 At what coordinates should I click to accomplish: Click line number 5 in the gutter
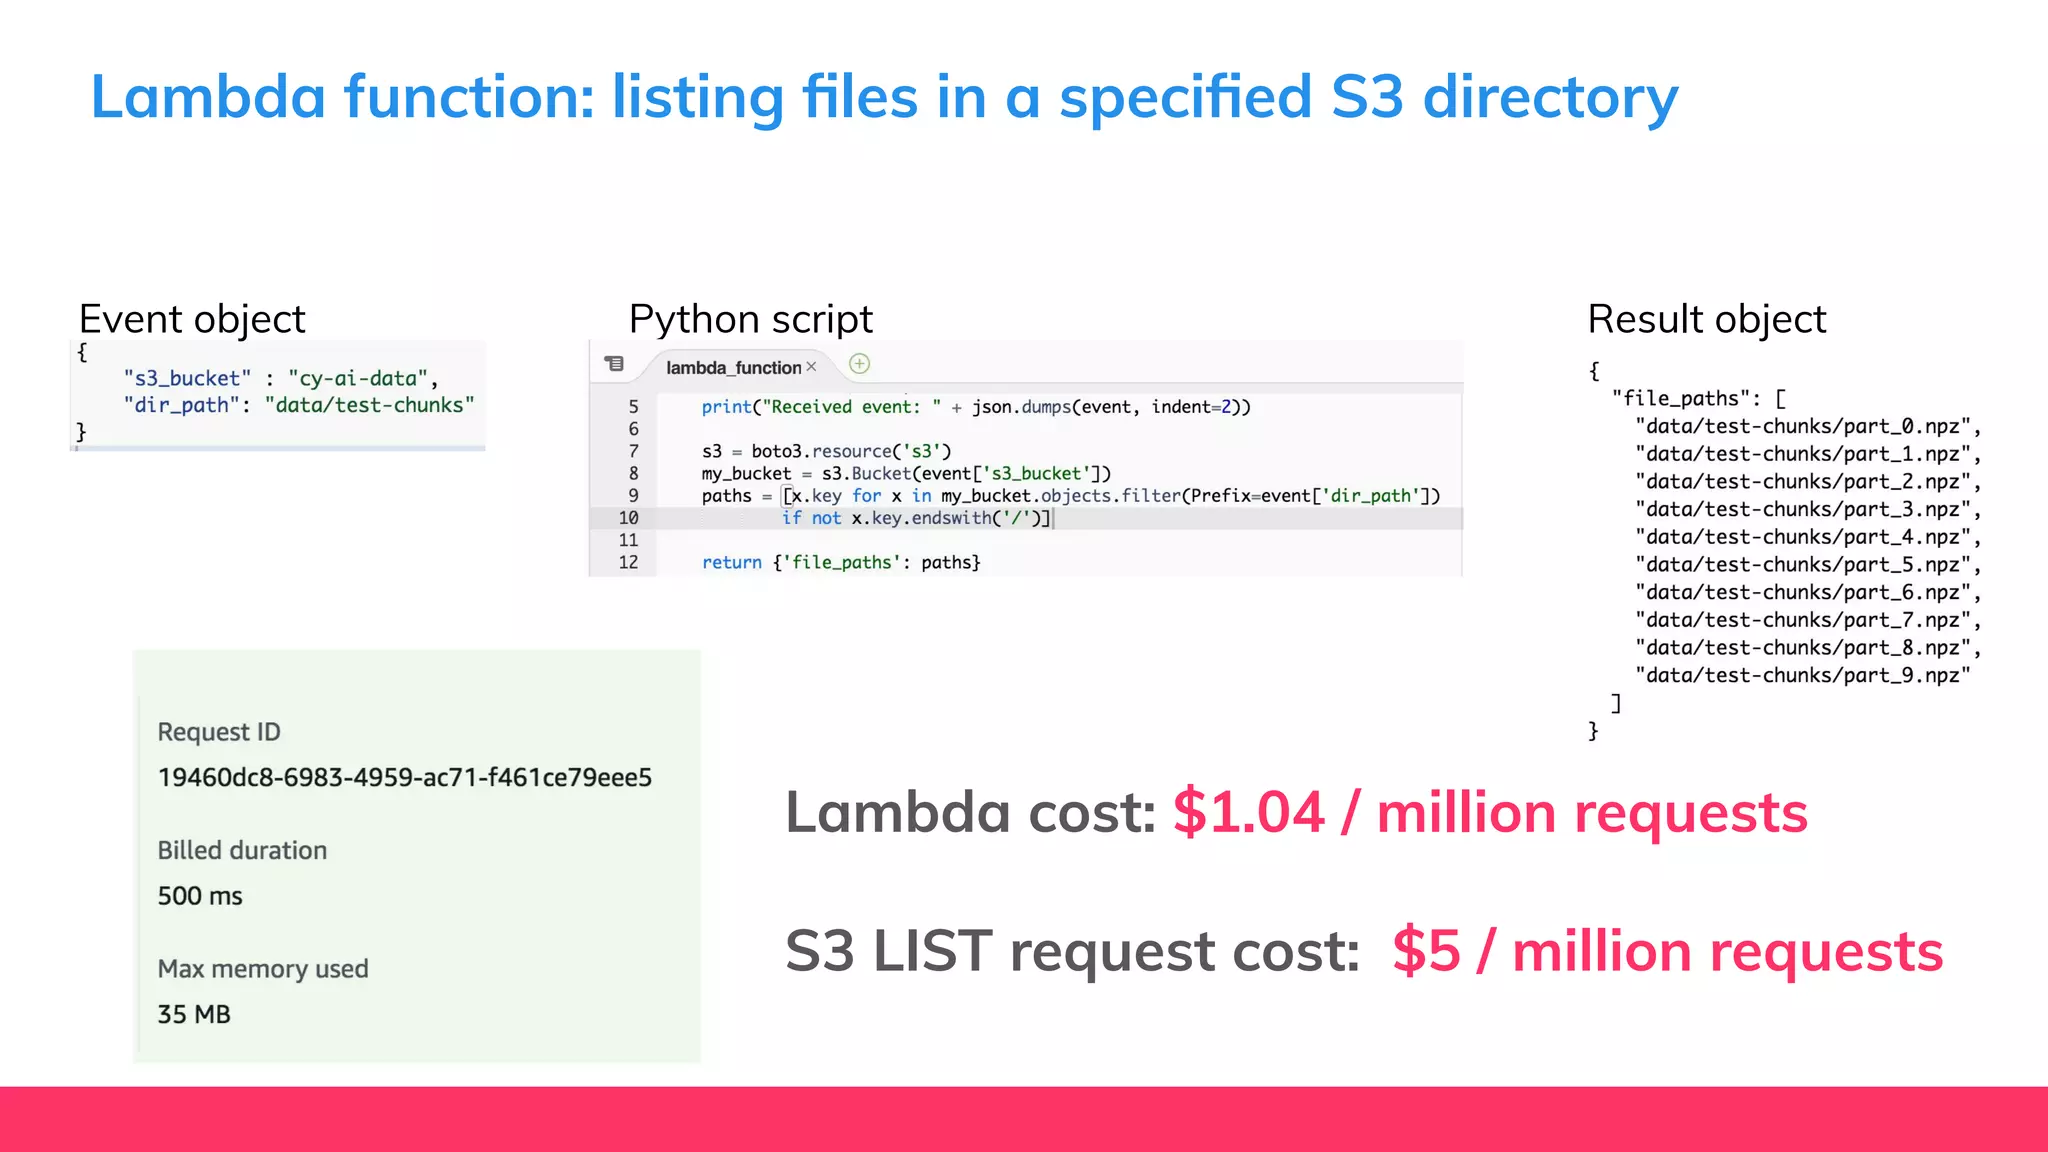633,407
